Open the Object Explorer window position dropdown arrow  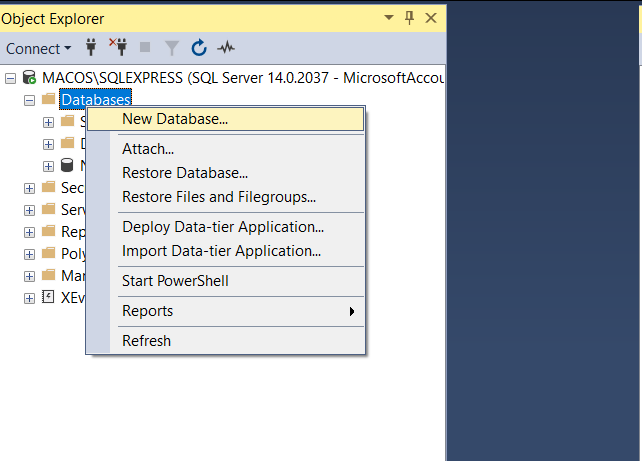tap(388, 18)
